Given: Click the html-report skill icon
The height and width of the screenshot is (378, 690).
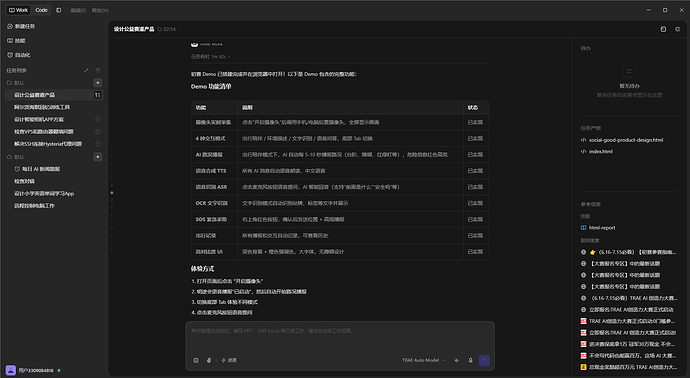Looking at the screenshot, I should [584, 228].
